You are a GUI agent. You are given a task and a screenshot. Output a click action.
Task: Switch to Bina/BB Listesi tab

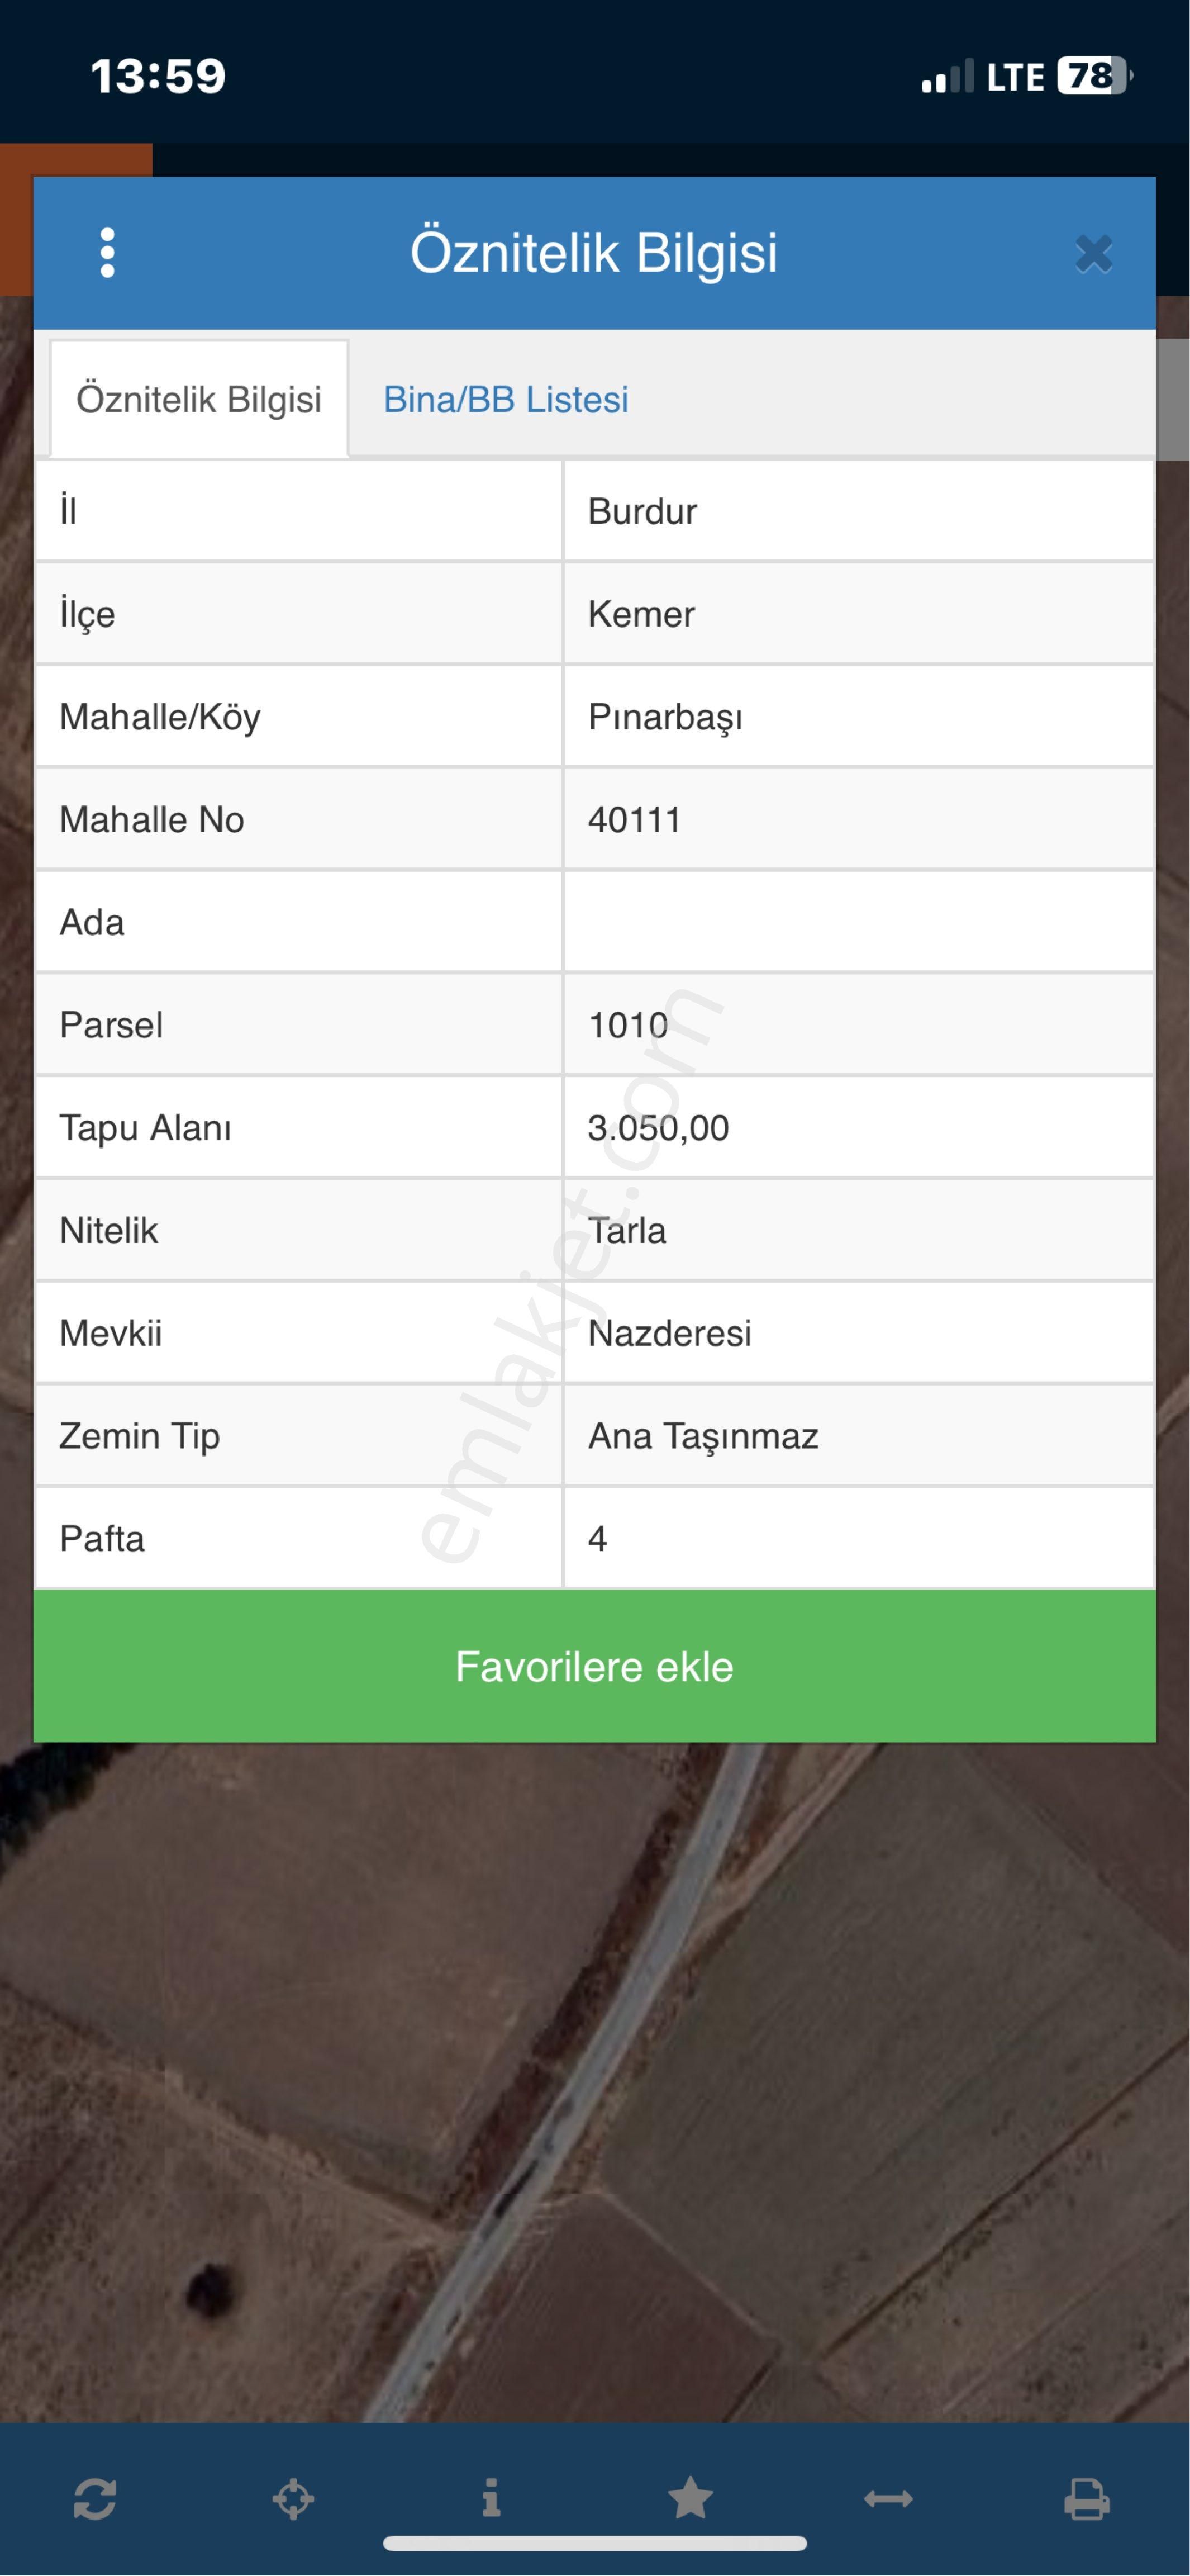(x=506, y=399)
